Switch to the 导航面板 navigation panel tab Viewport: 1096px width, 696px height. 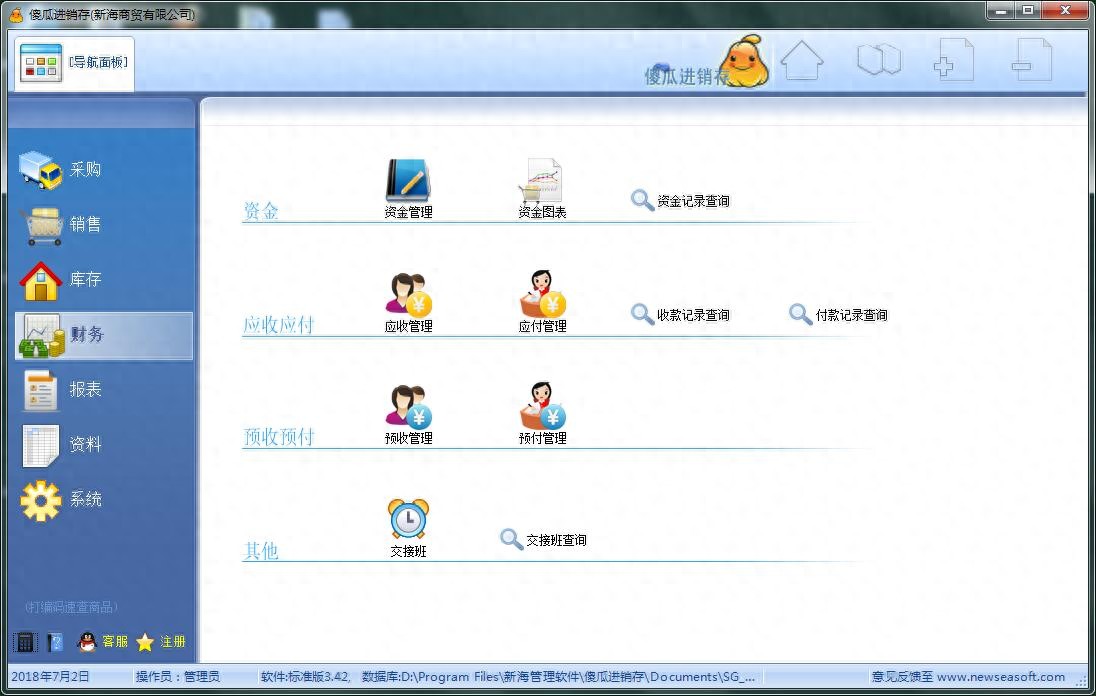(x=72, y=61)
